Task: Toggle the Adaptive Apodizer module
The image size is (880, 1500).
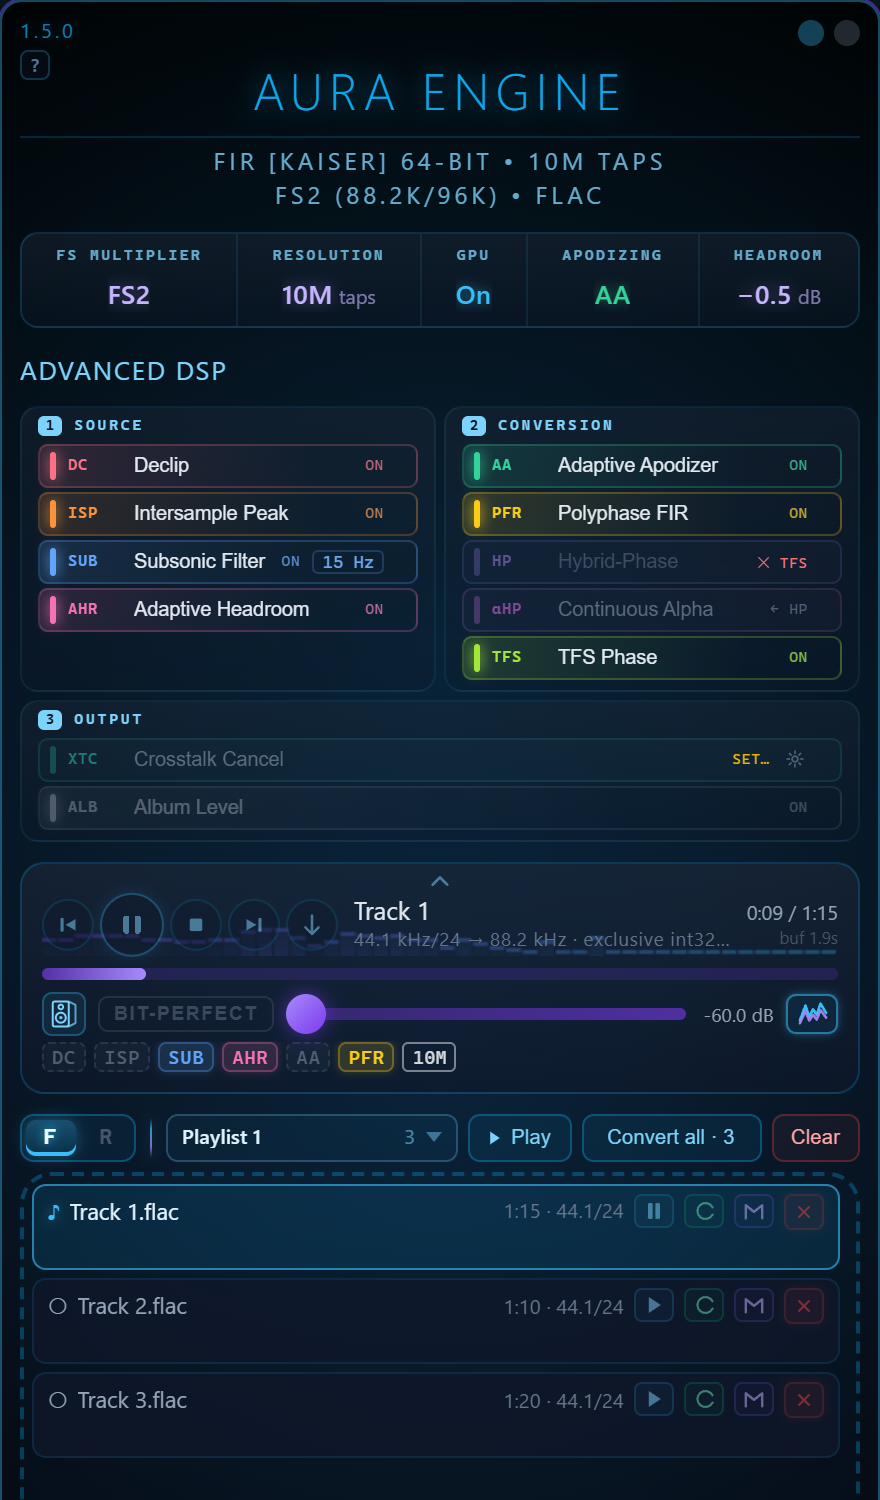Action: point(652,465)
